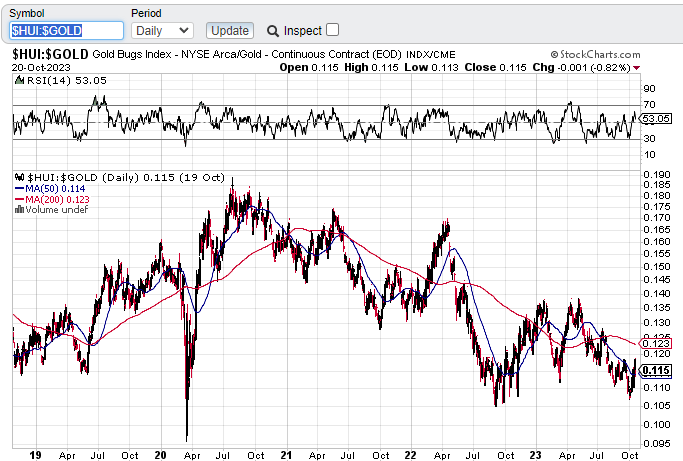Enable the Inspect checkbox
683x461 pixels.
click(x=333, y=30)
